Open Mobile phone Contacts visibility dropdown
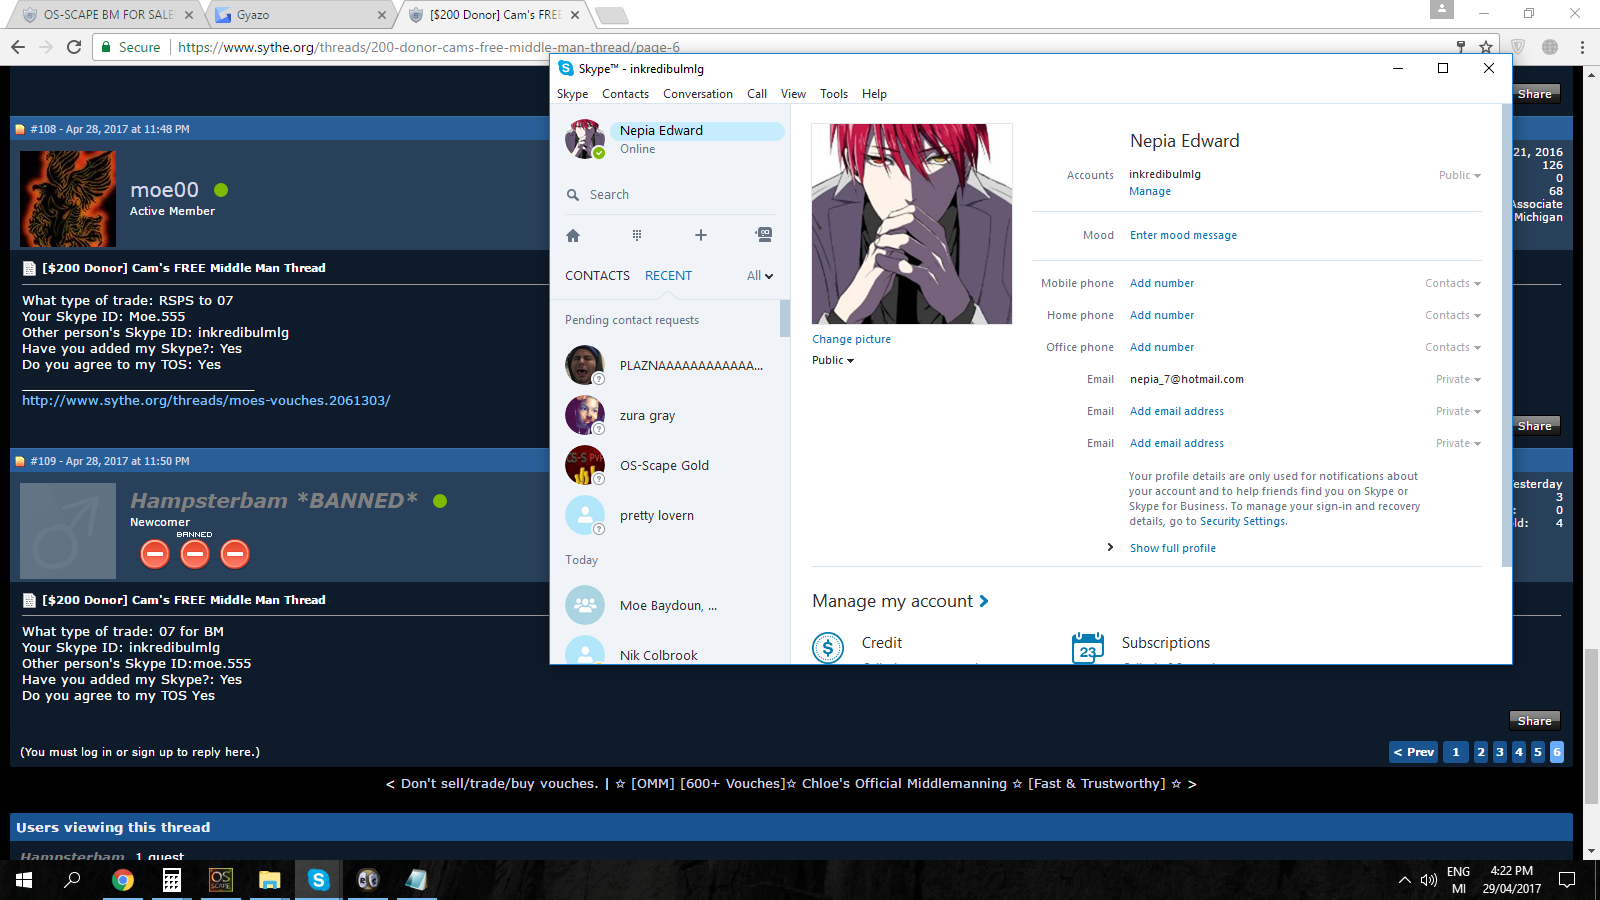The image size is (1600, 900). coord(1453,283)
